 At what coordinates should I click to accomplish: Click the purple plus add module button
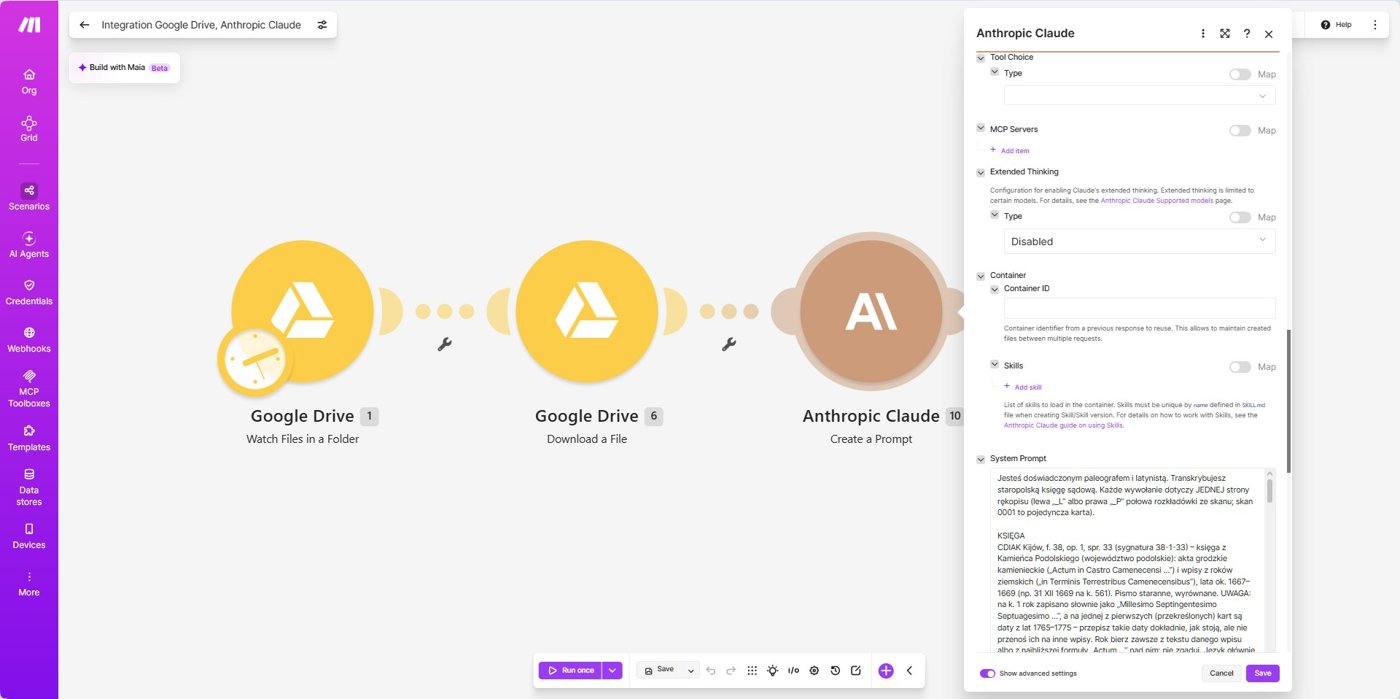[x=886, y=670]
